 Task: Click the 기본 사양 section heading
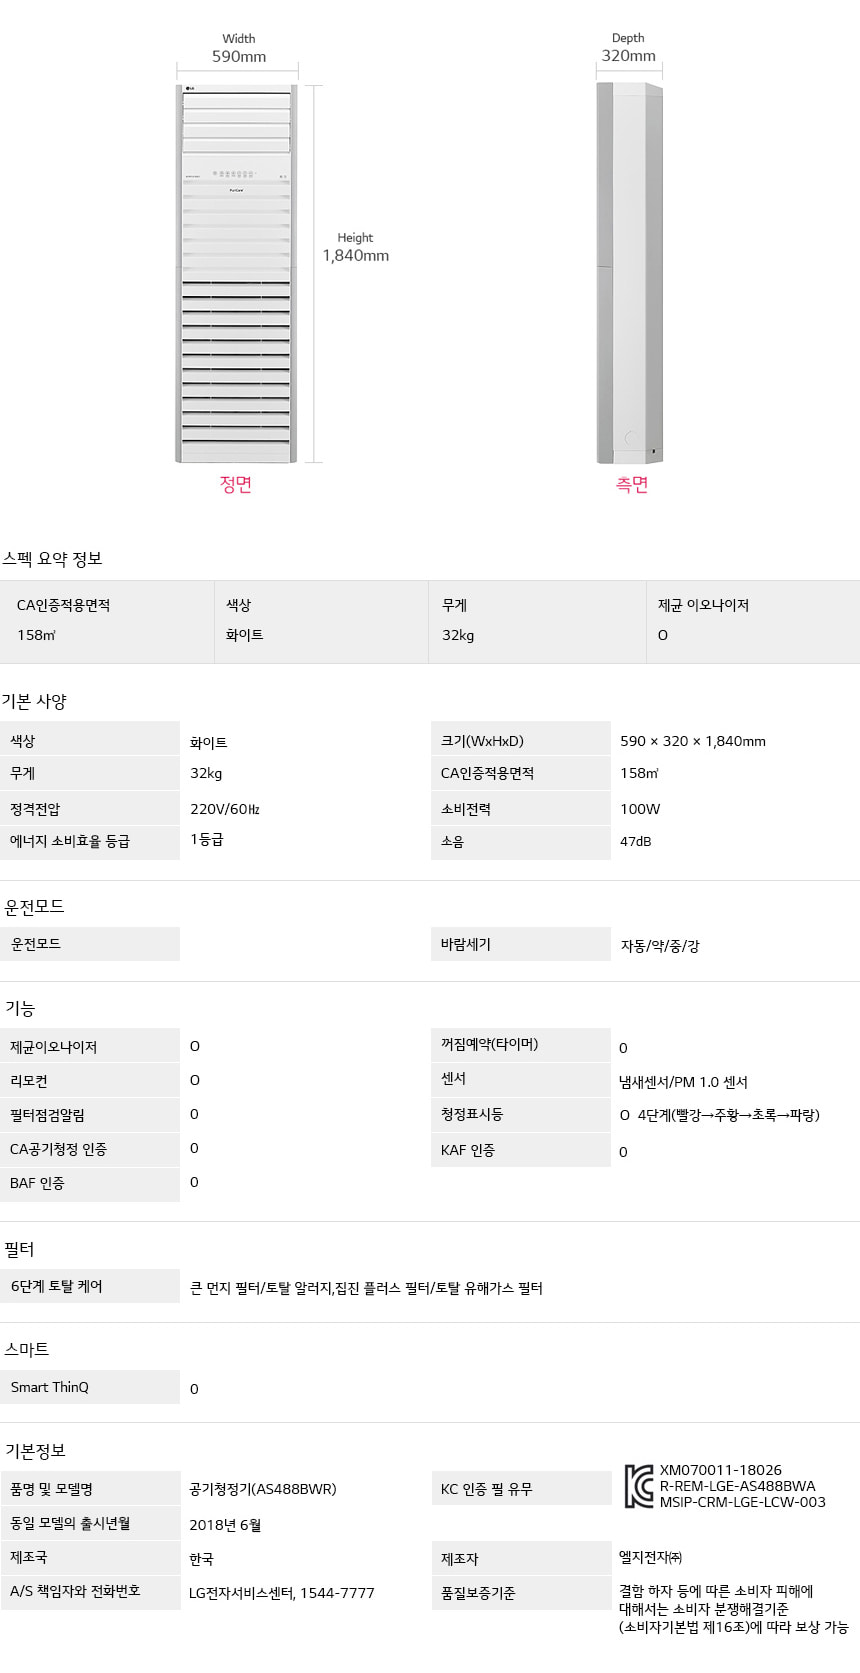[34, 702]
